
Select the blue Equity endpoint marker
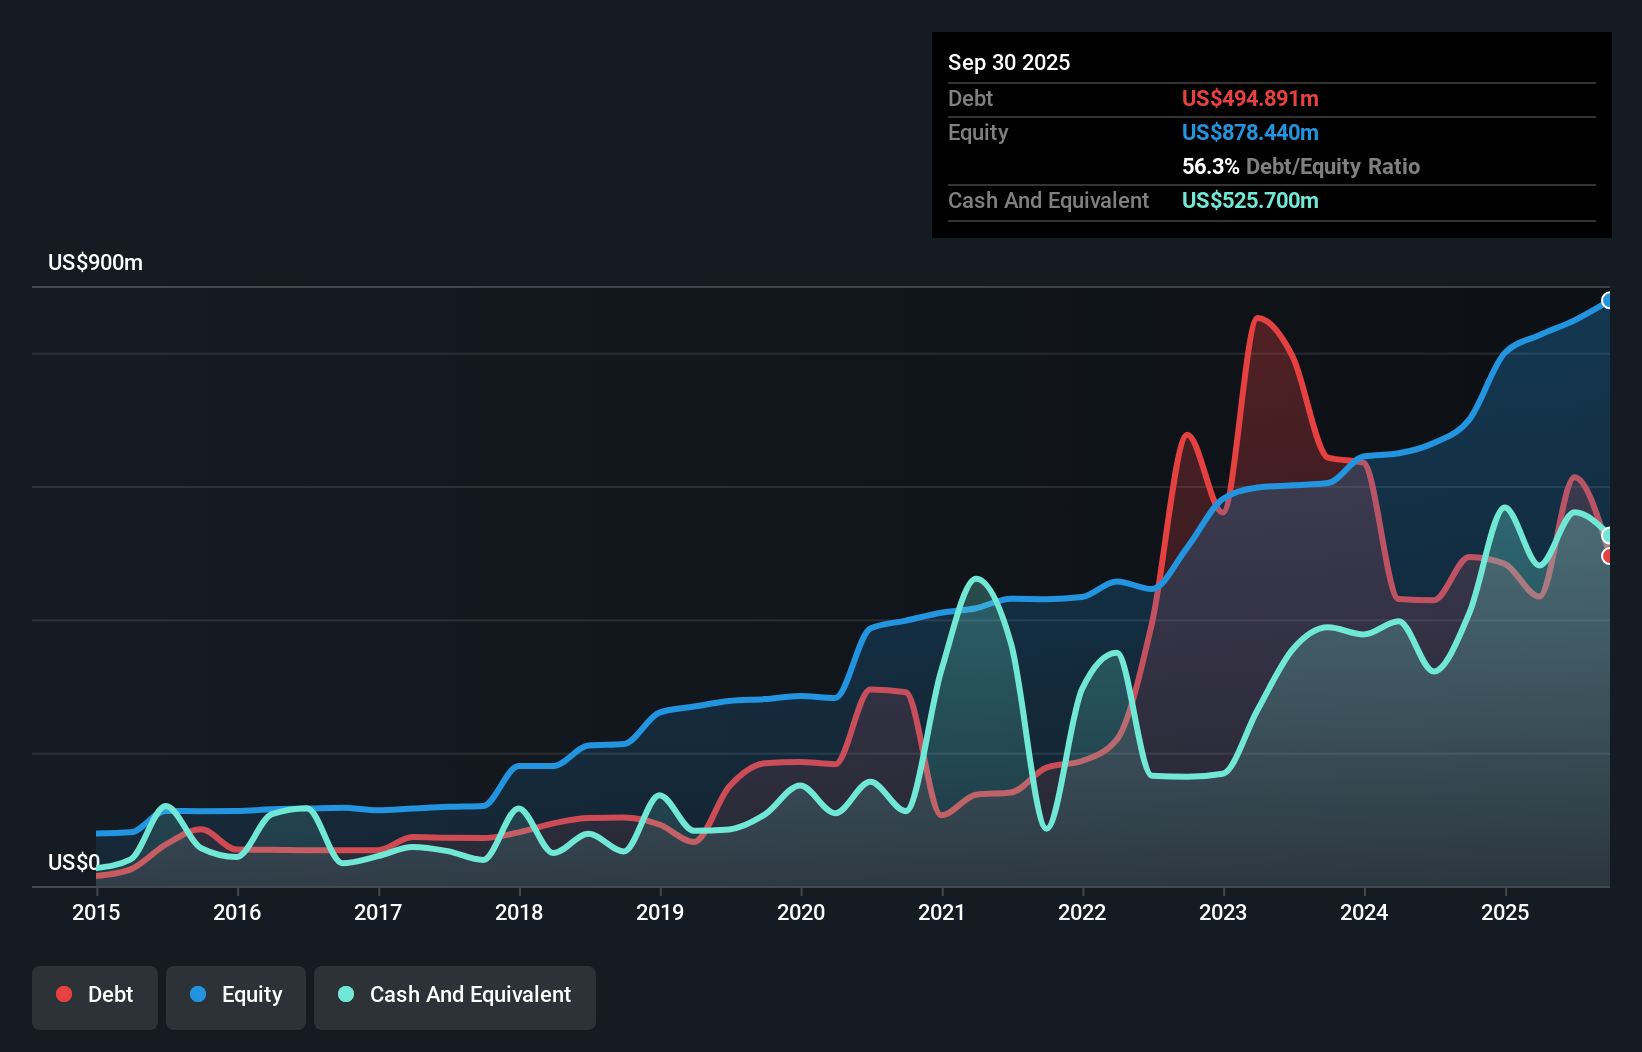pos(1608,300)
